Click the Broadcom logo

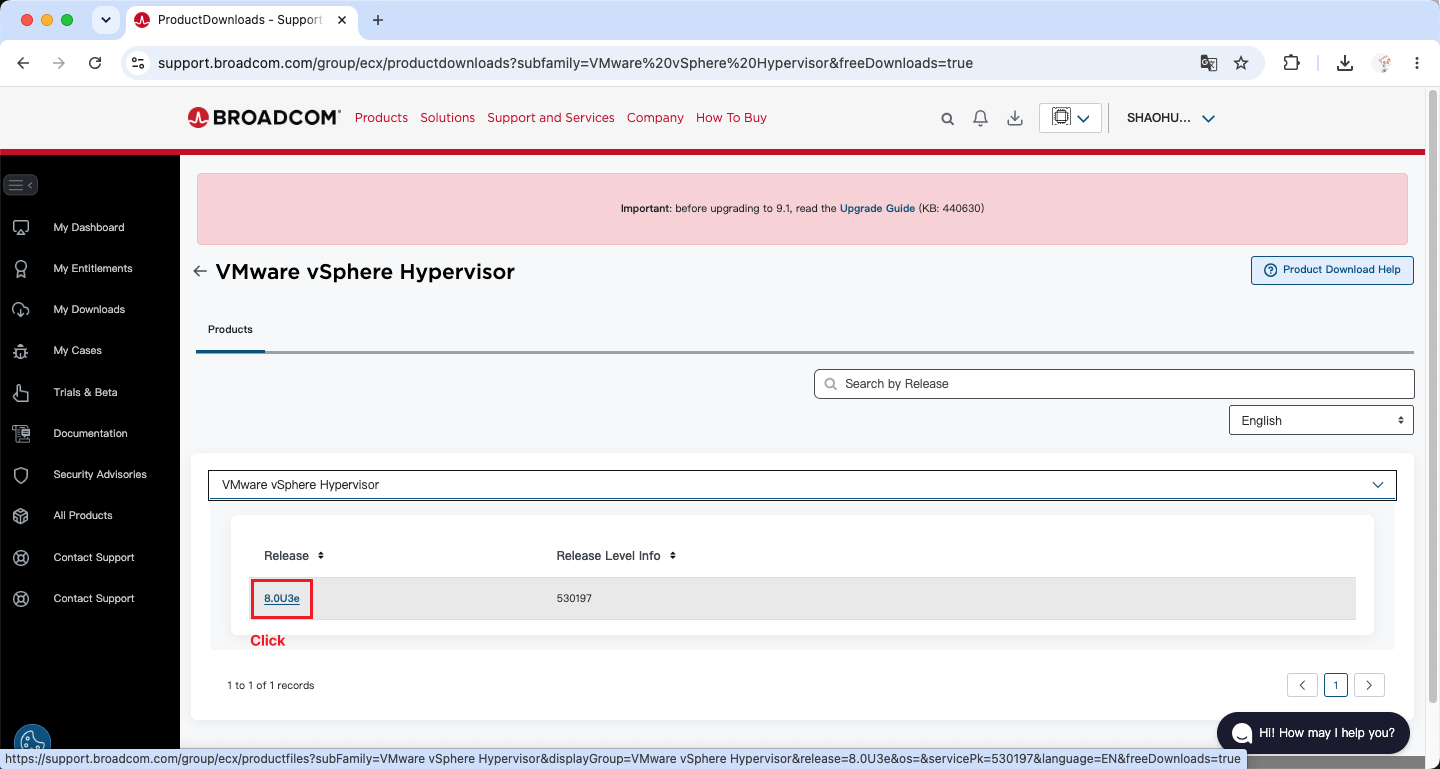(264, 118)
